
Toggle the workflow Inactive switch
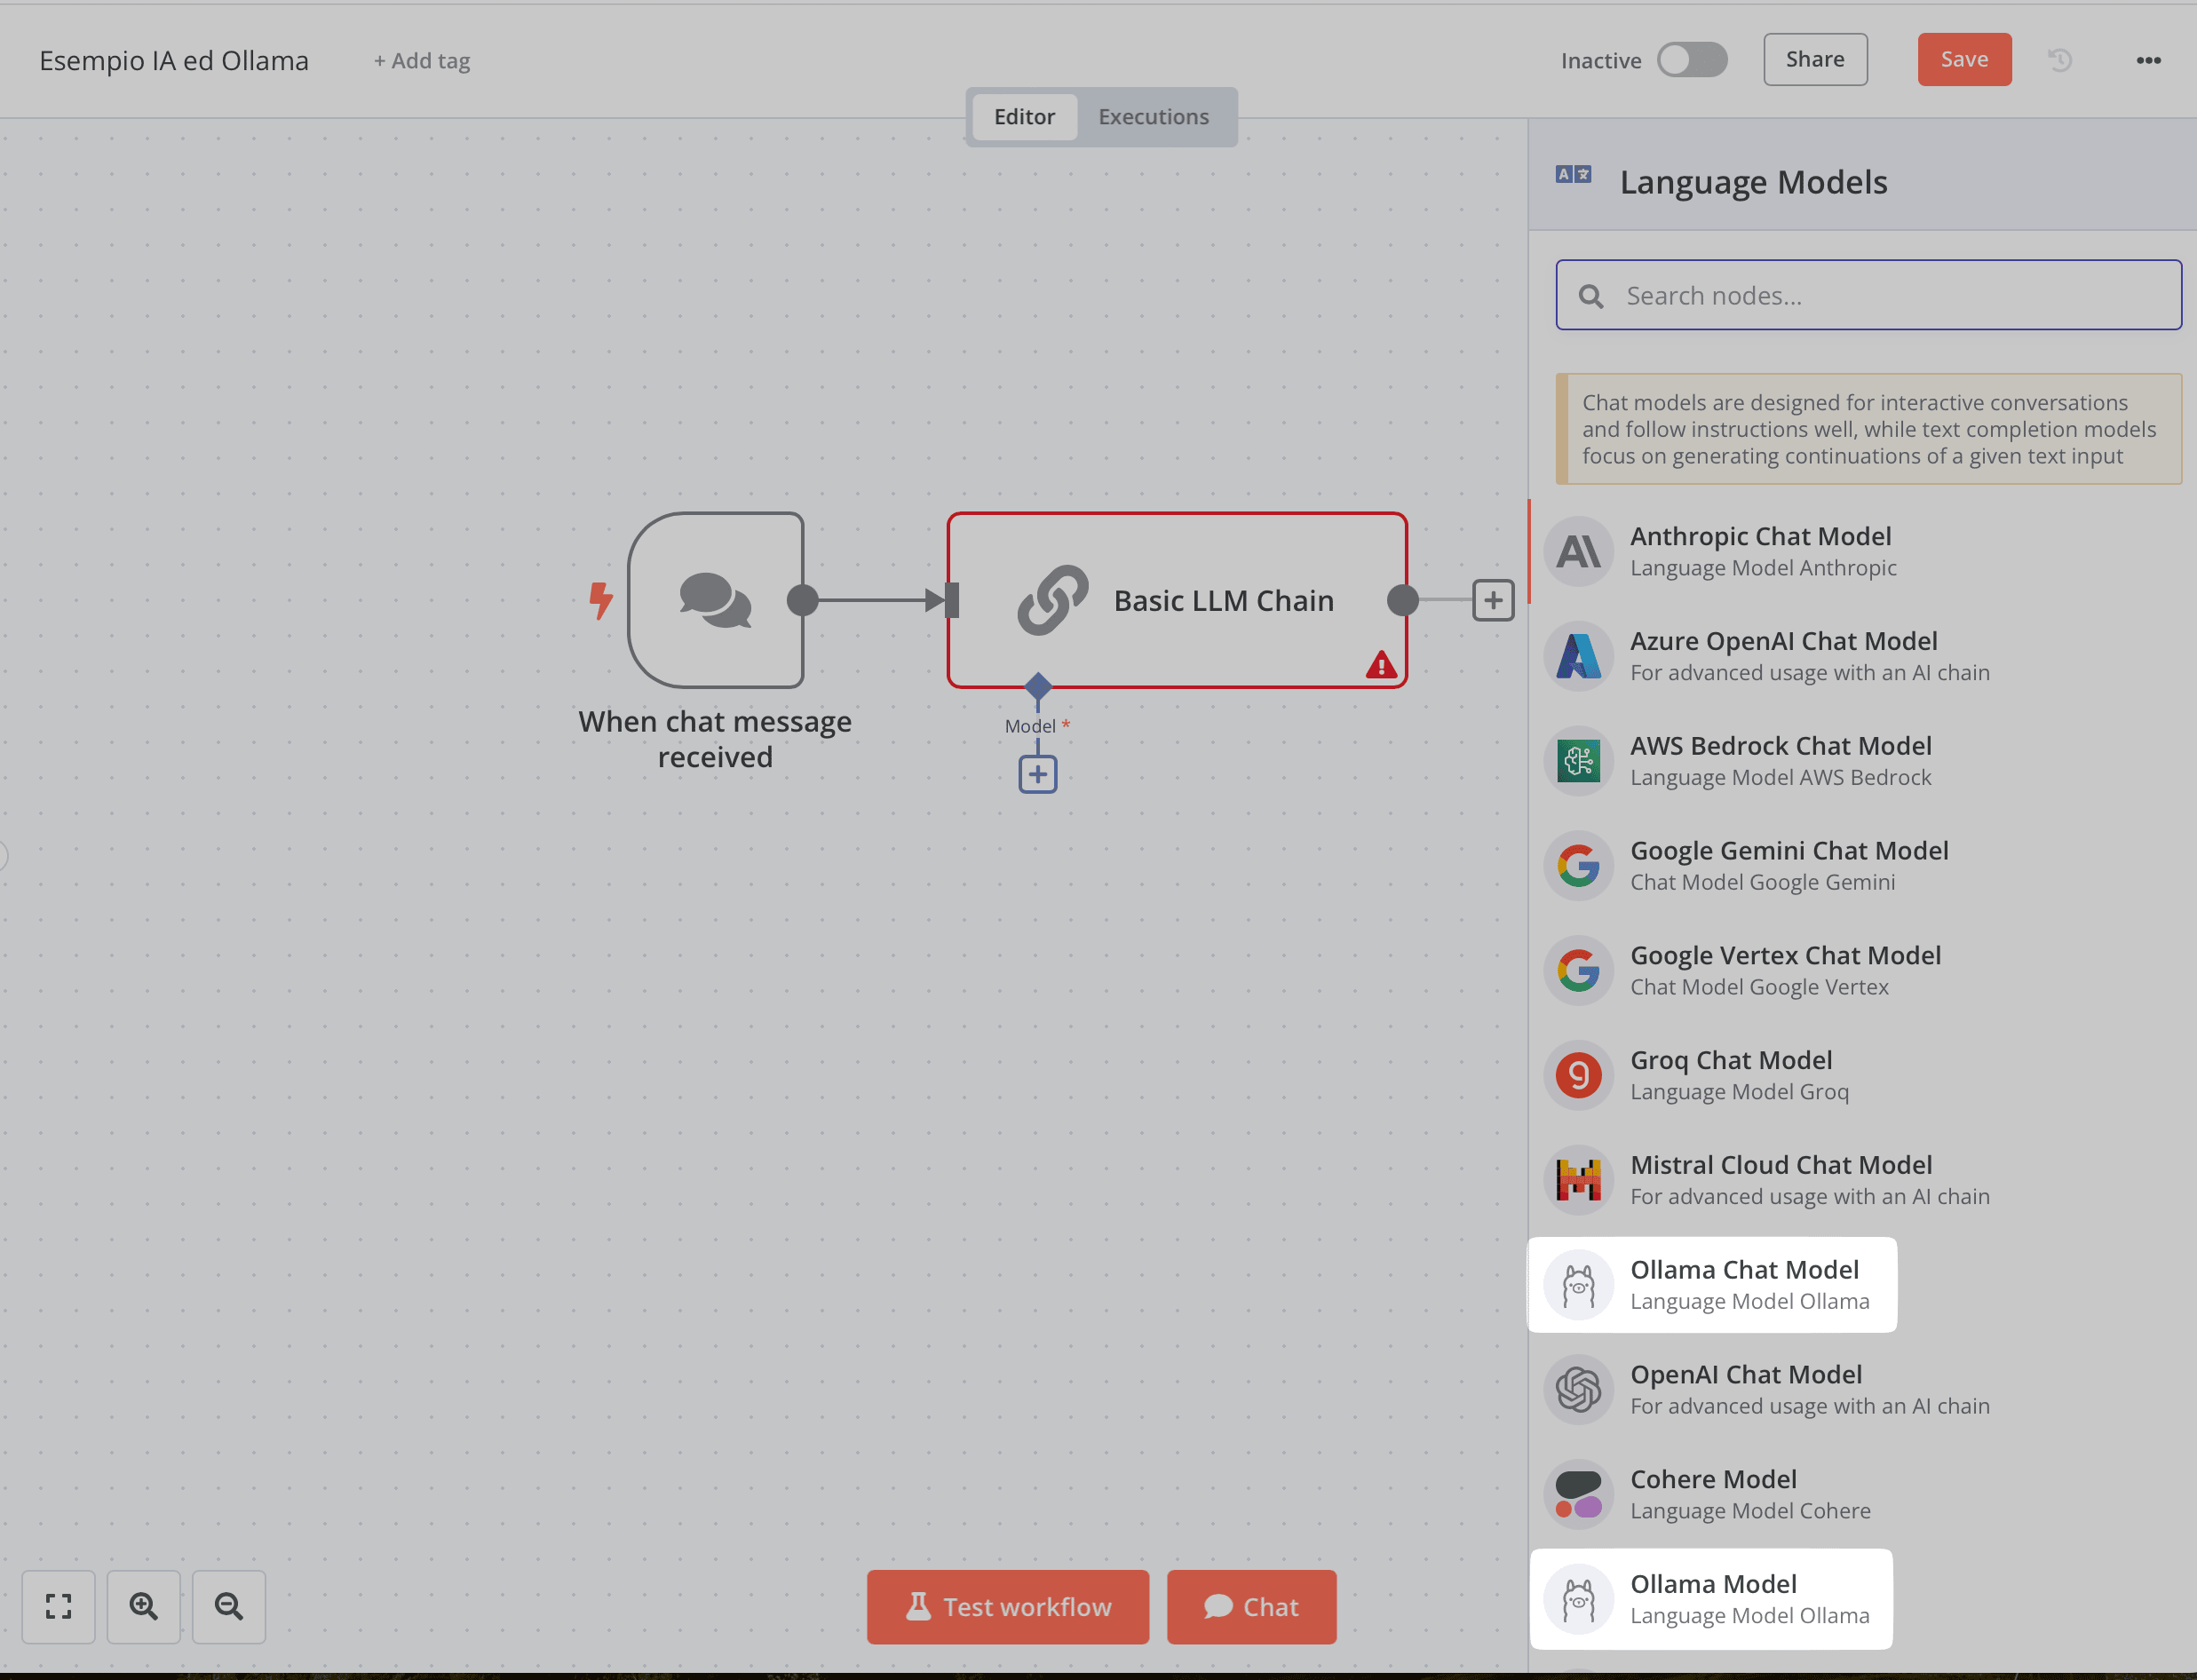pyautogui.click(x=1692, y=60)
